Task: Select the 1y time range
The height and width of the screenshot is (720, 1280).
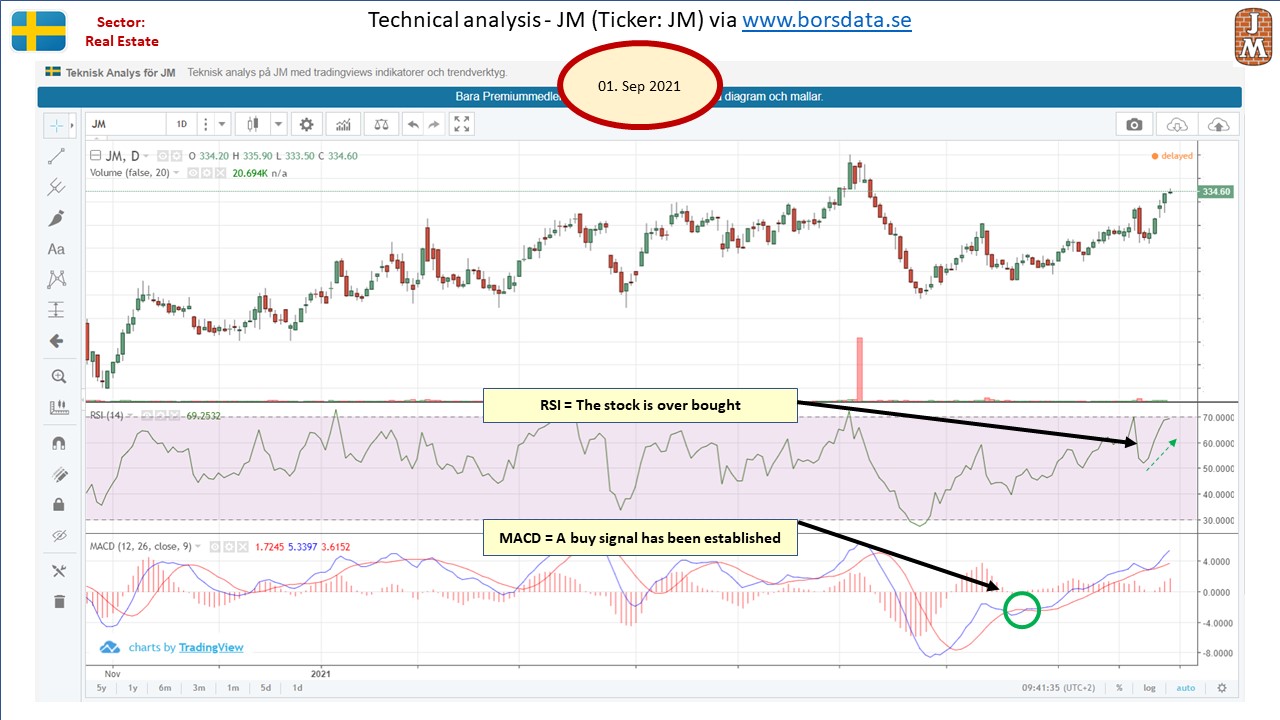Action: [133, 688]
